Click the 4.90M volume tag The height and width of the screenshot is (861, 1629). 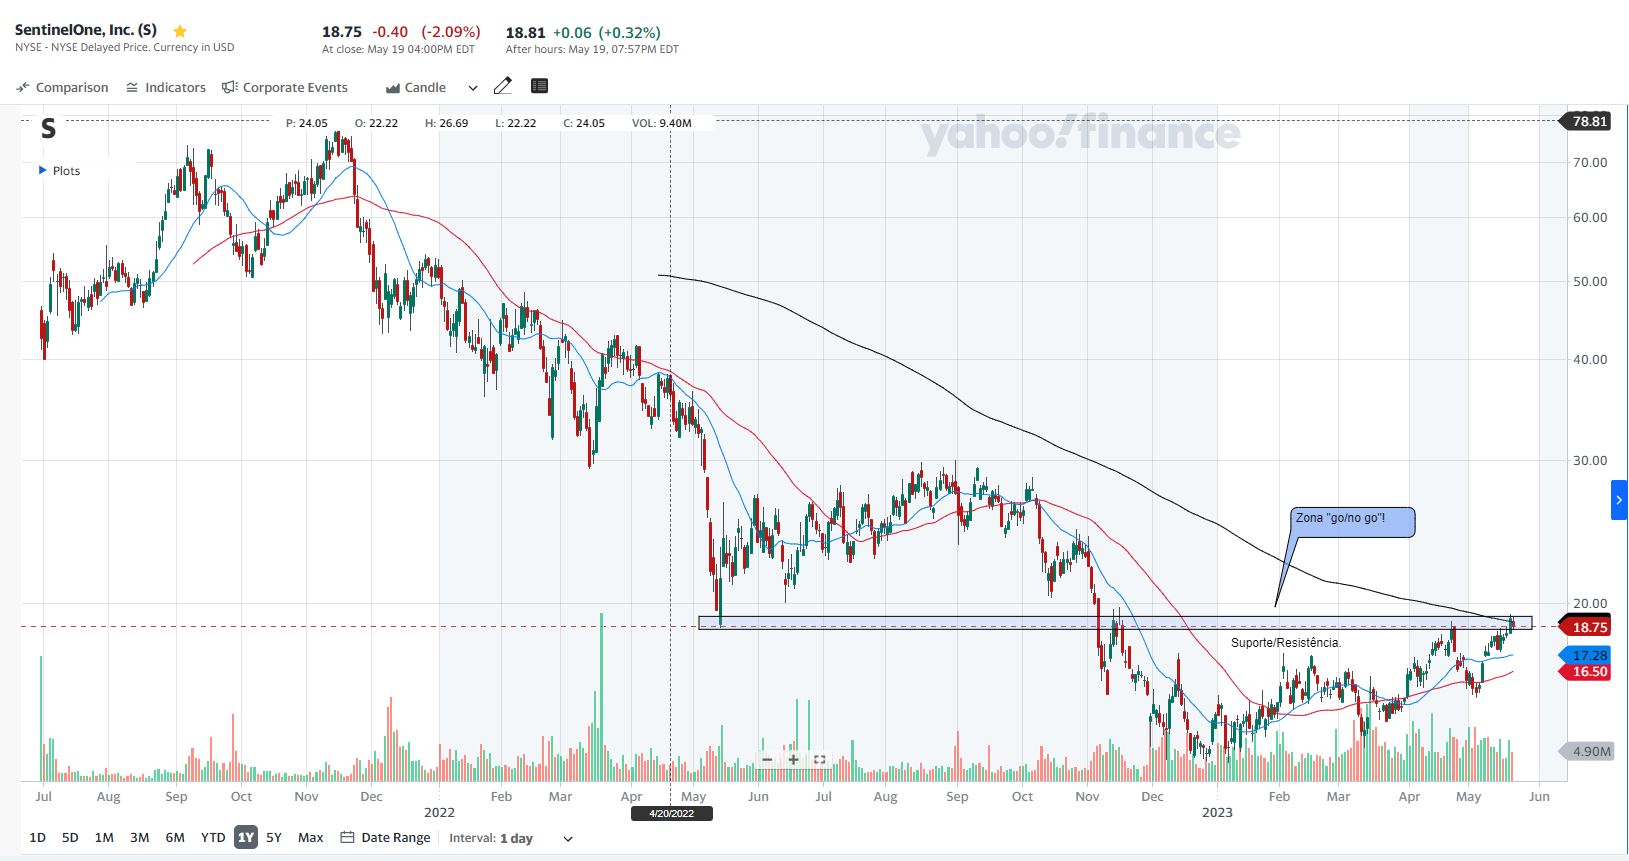(1589, 751)
